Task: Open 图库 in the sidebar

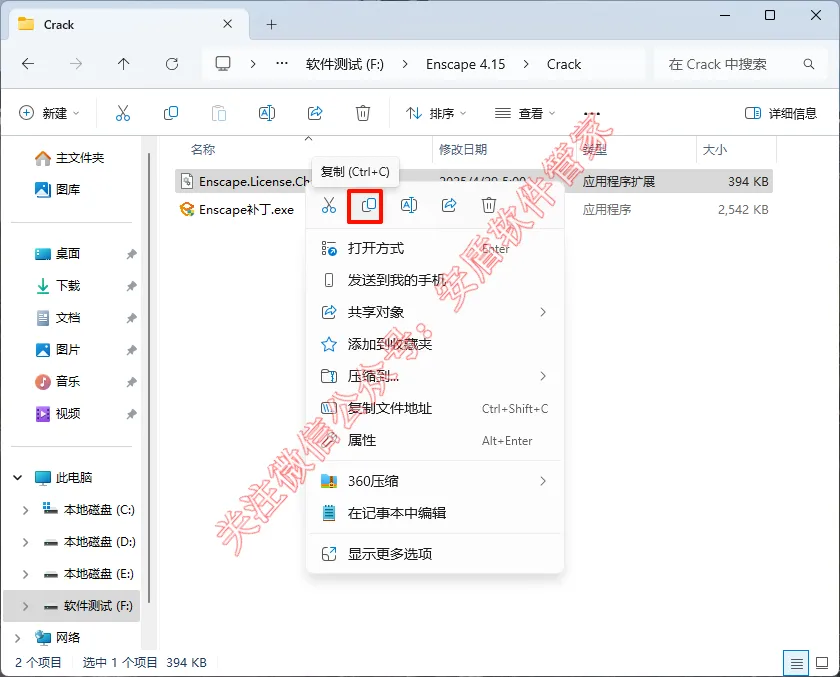Action: pos(58,190)
